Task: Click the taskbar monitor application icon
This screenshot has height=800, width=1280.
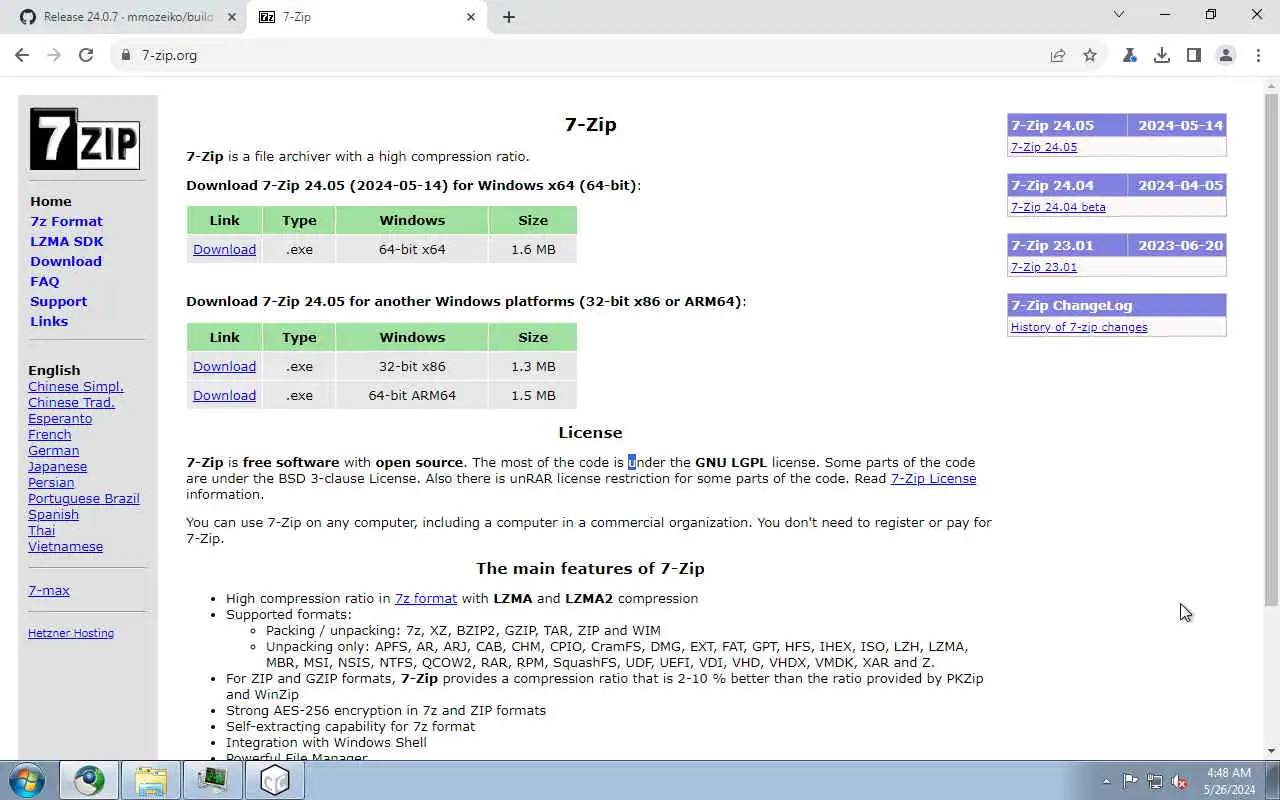Action: coord(213,780)
